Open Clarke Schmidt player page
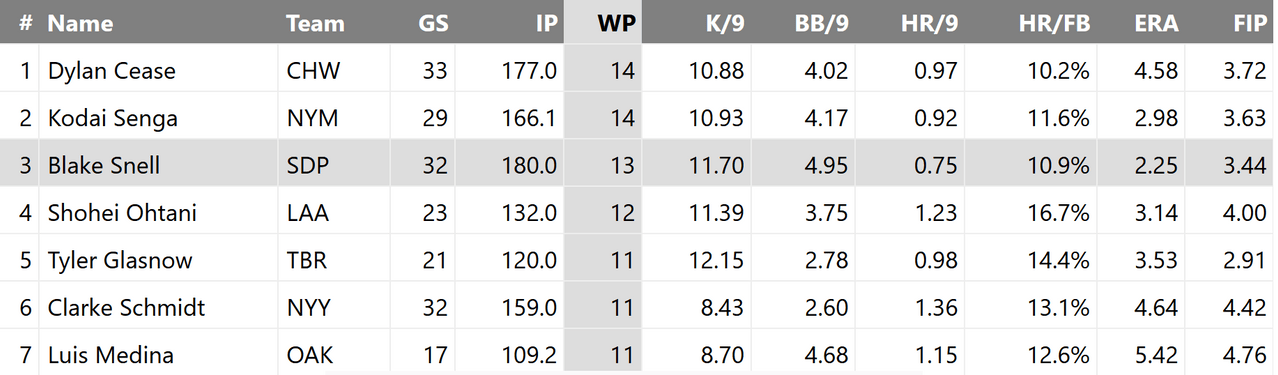Screen dimensions: 1278x375 (126, 308)
